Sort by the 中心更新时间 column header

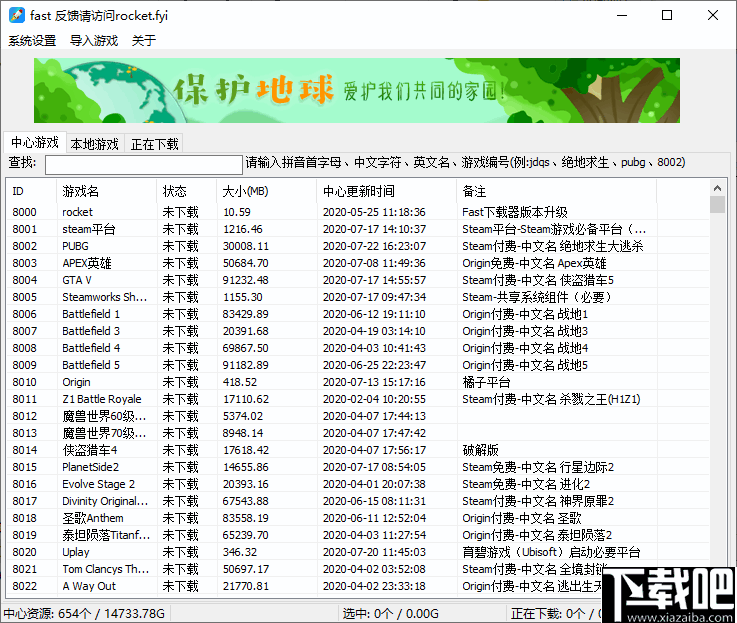tap(387, 191)
